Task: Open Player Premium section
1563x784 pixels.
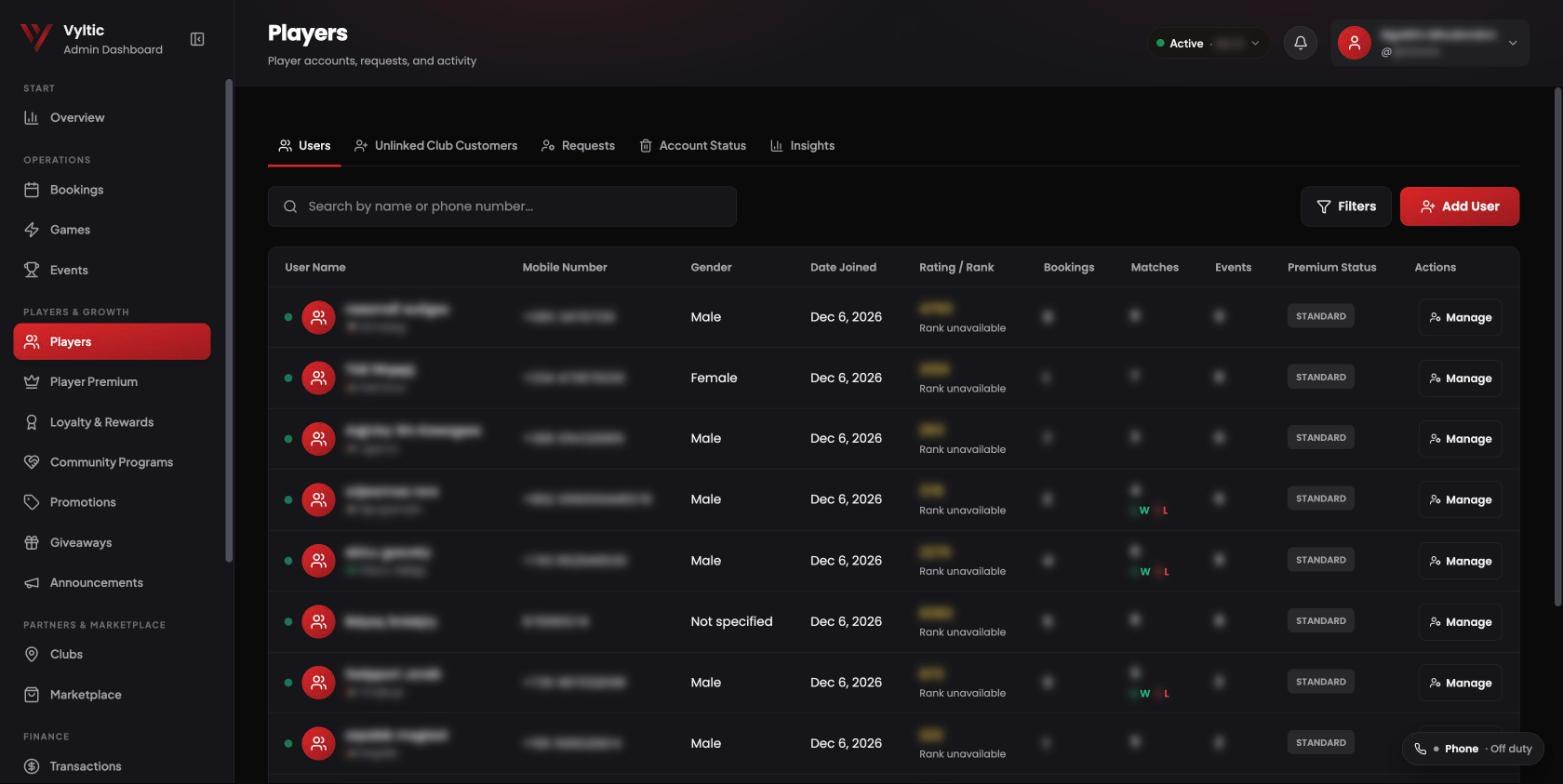Action: [112, 382]
